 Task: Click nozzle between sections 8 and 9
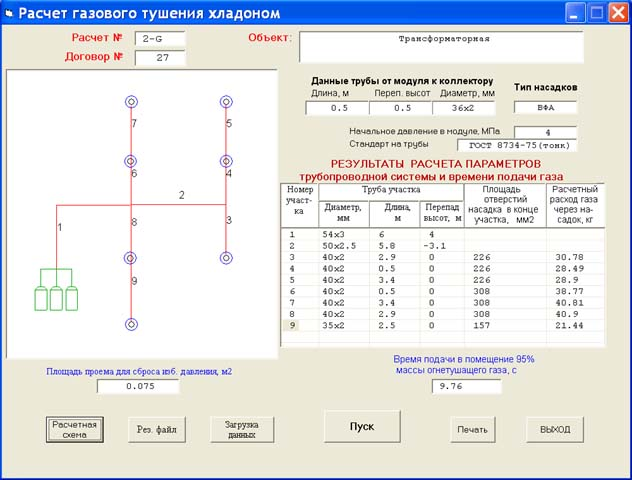(x=131, y=258)
